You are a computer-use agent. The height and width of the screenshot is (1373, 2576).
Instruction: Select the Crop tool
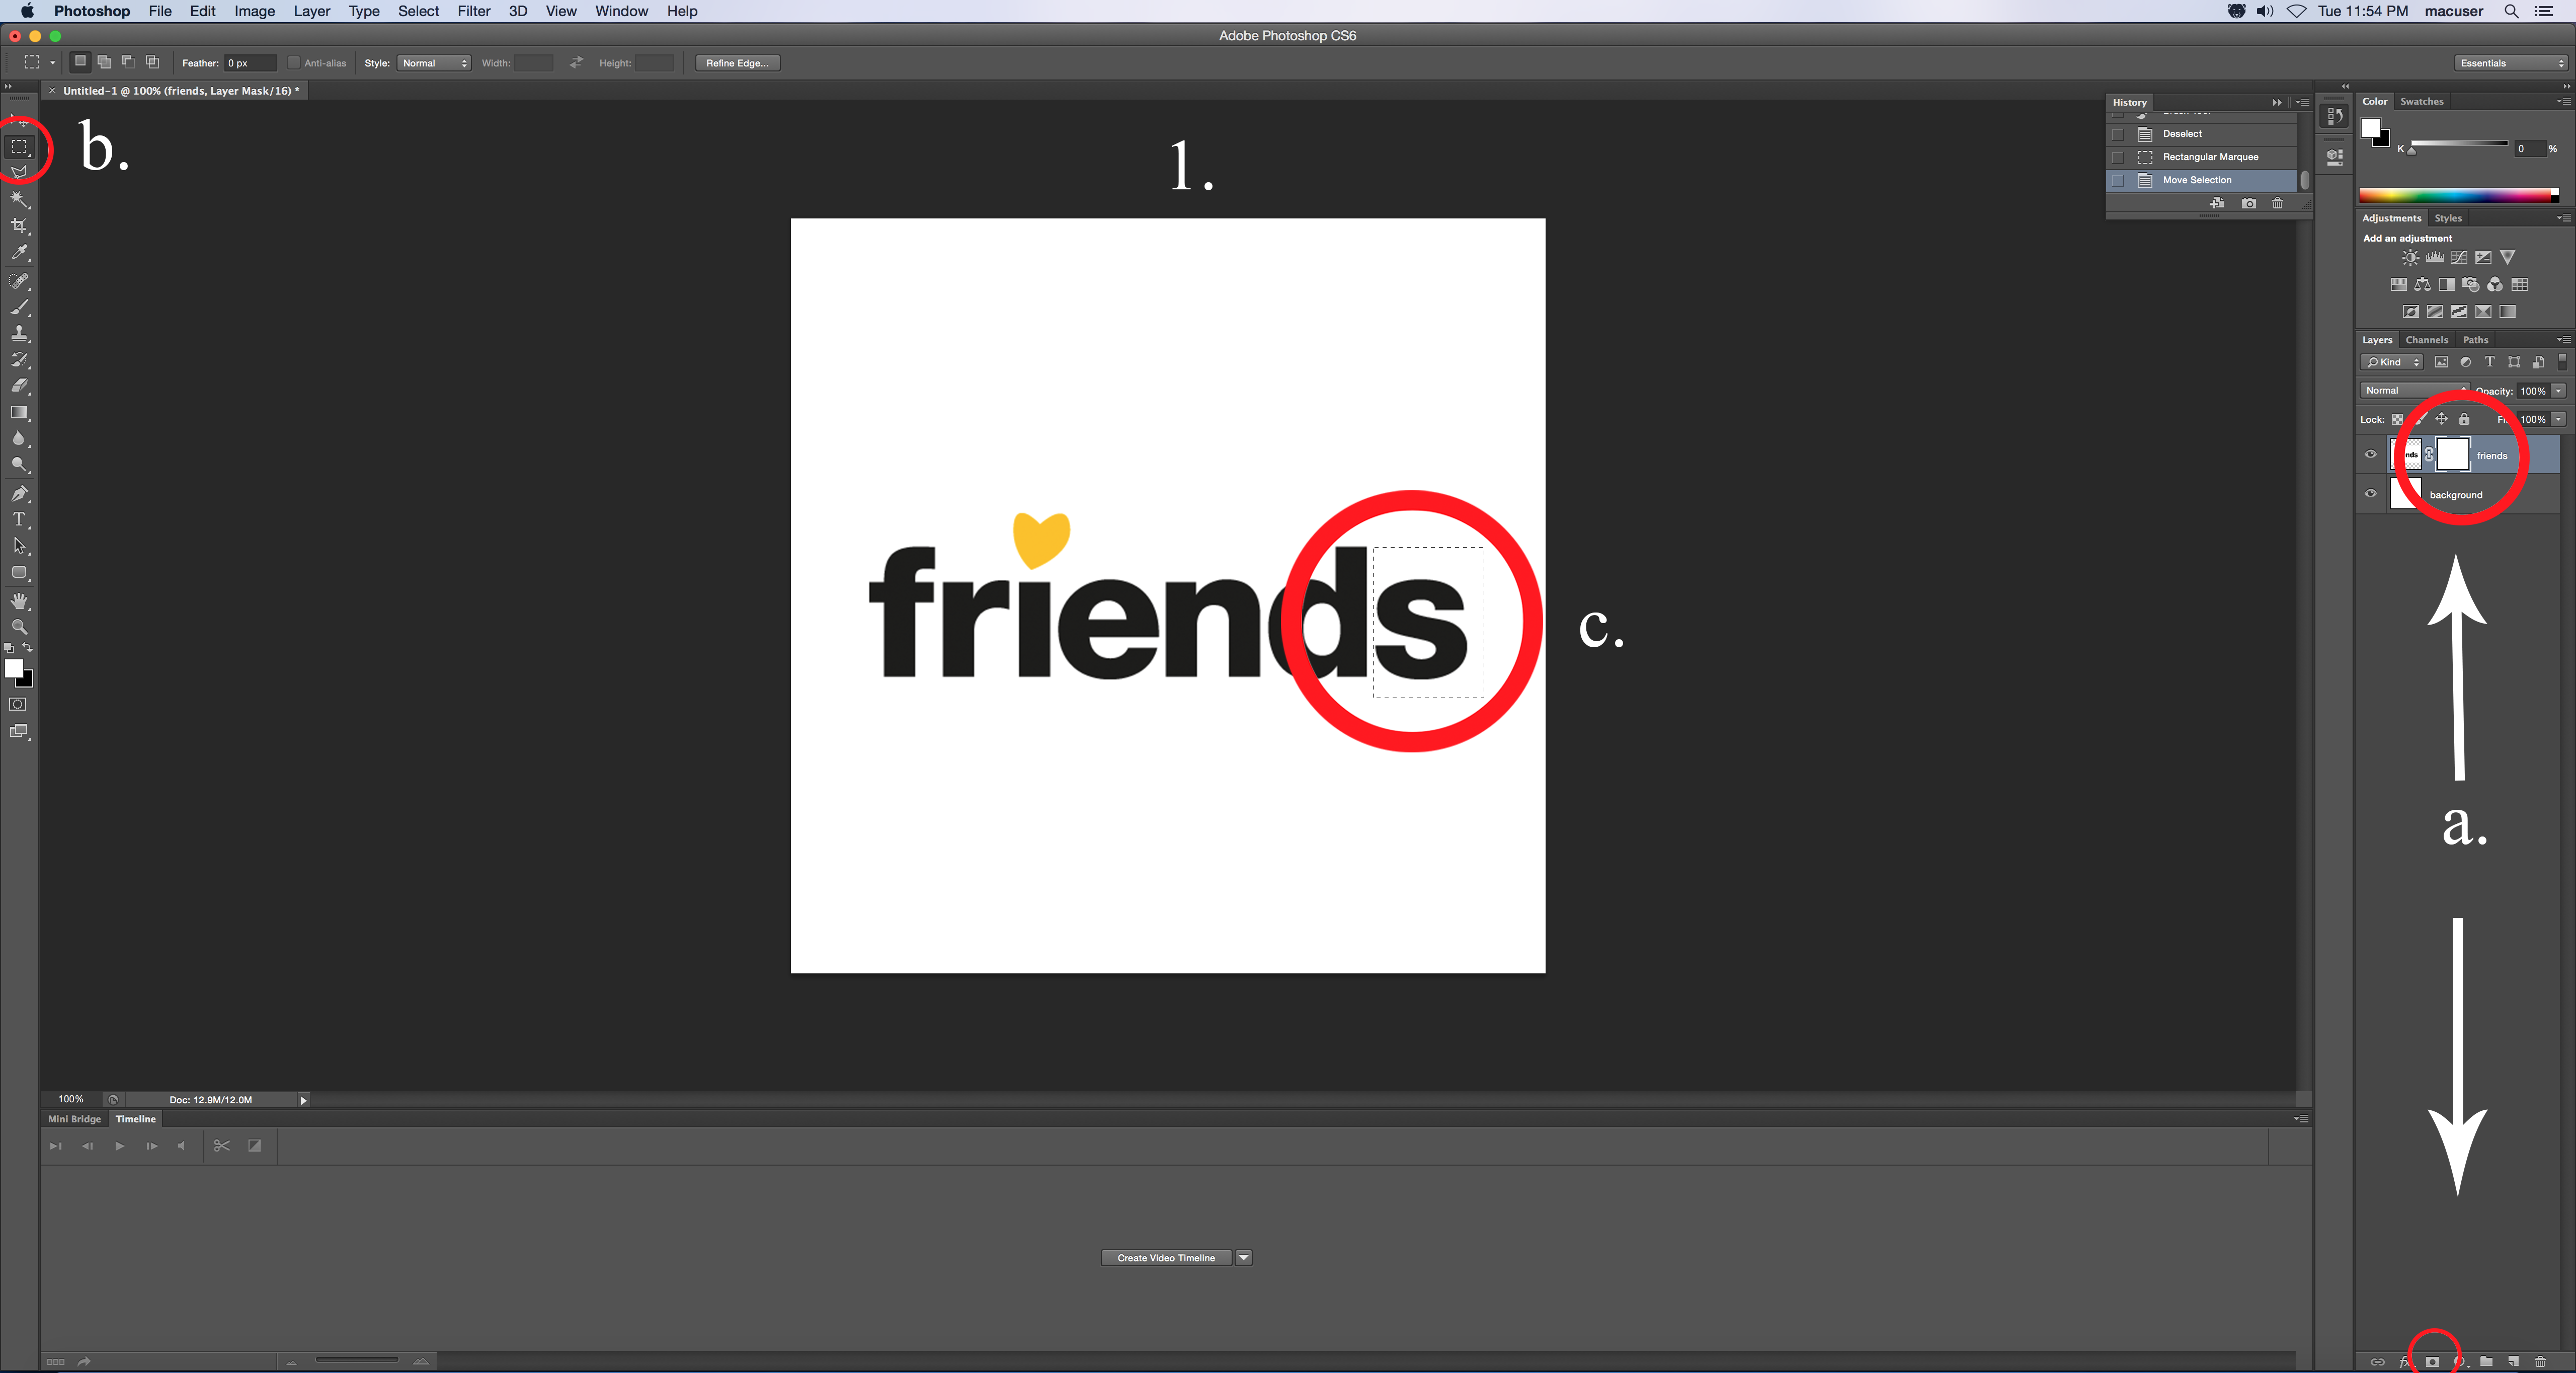click(x=19, y=226)
